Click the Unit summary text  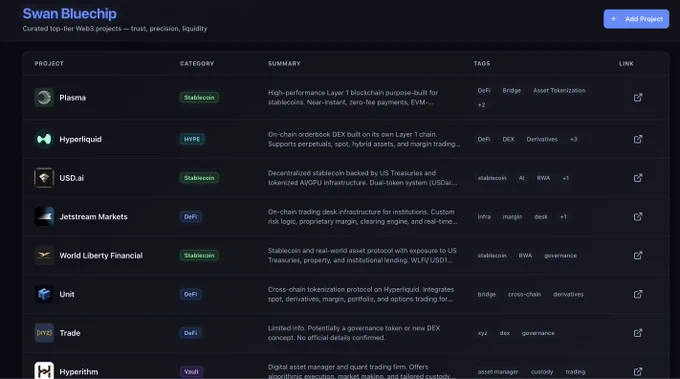tap(361, 294)
